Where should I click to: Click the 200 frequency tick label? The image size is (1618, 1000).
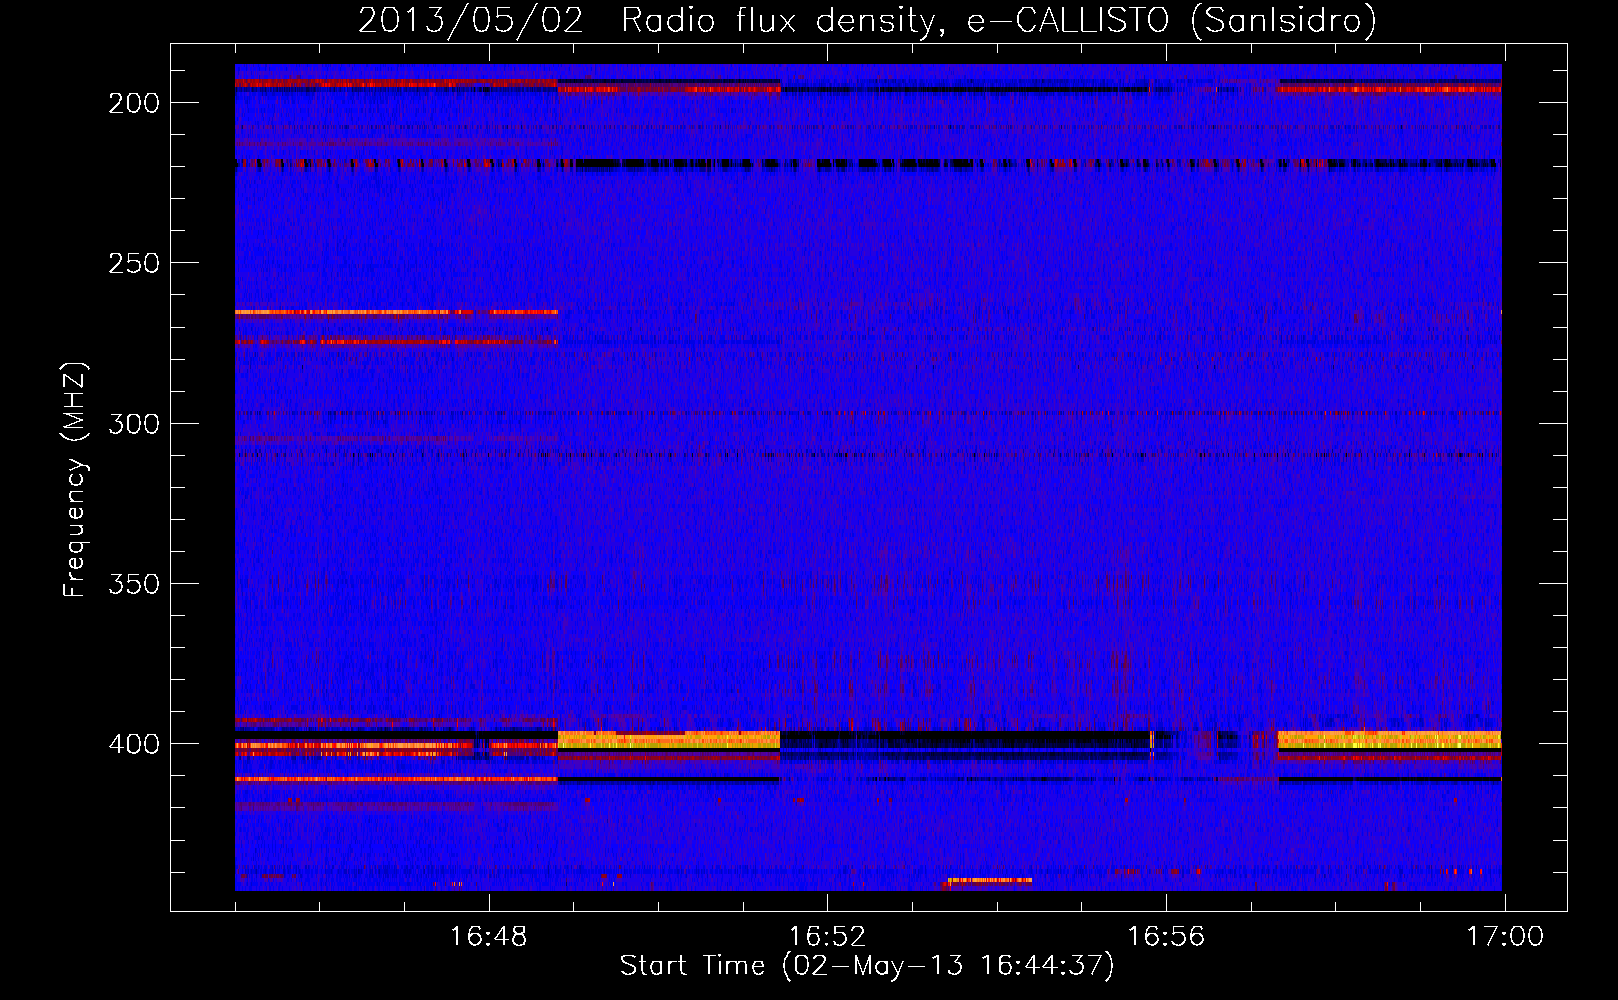click(134, 103)
